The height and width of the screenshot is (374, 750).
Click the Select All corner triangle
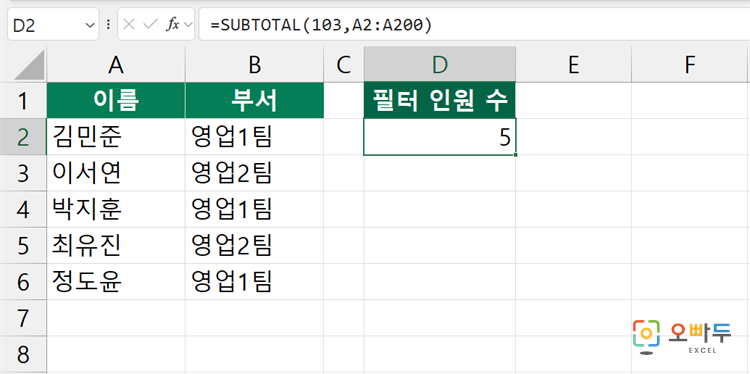pos(29,66)
